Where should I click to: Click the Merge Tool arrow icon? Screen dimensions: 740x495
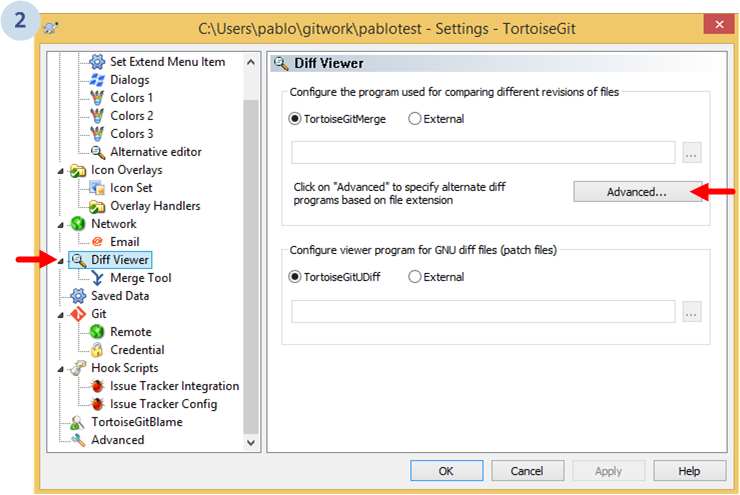97,278
